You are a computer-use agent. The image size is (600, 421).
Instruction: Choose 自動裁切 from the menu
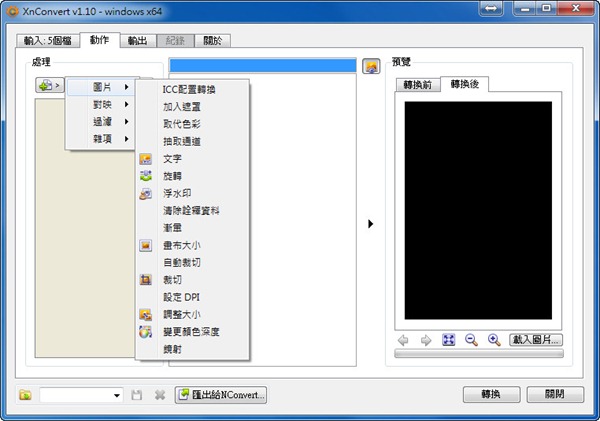click(x=182, y=263)
